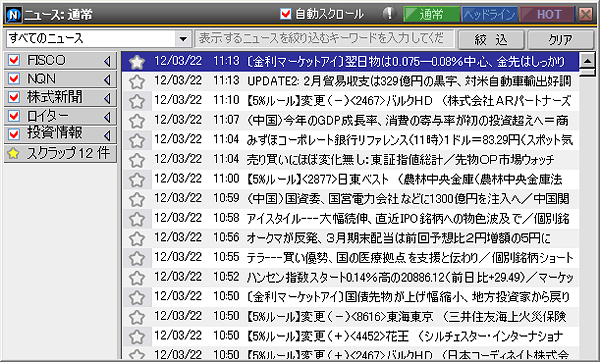Star the テラ 買い優勢 headline
This screenshot has width=600, height=362.
pyautogui.click(x=137, y=258)
